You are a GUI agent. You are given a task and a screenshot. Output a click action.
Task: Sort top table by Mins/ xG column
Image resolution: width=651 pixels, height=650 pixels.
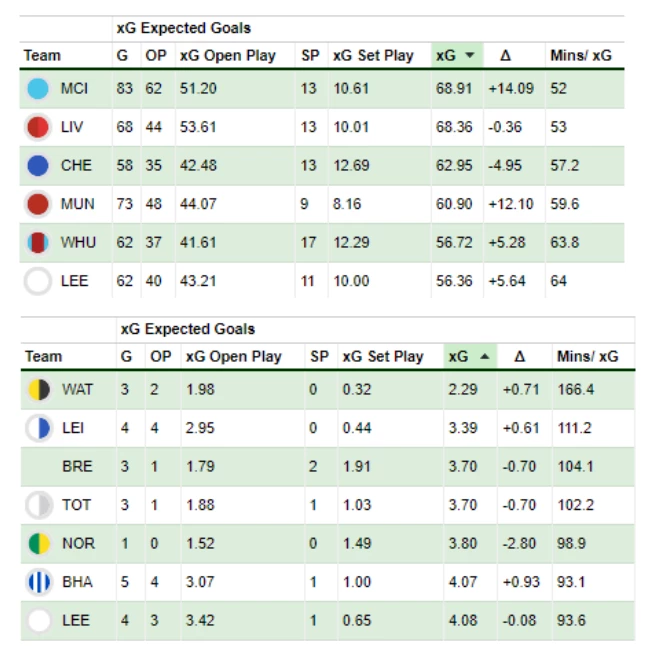(581, 55)
